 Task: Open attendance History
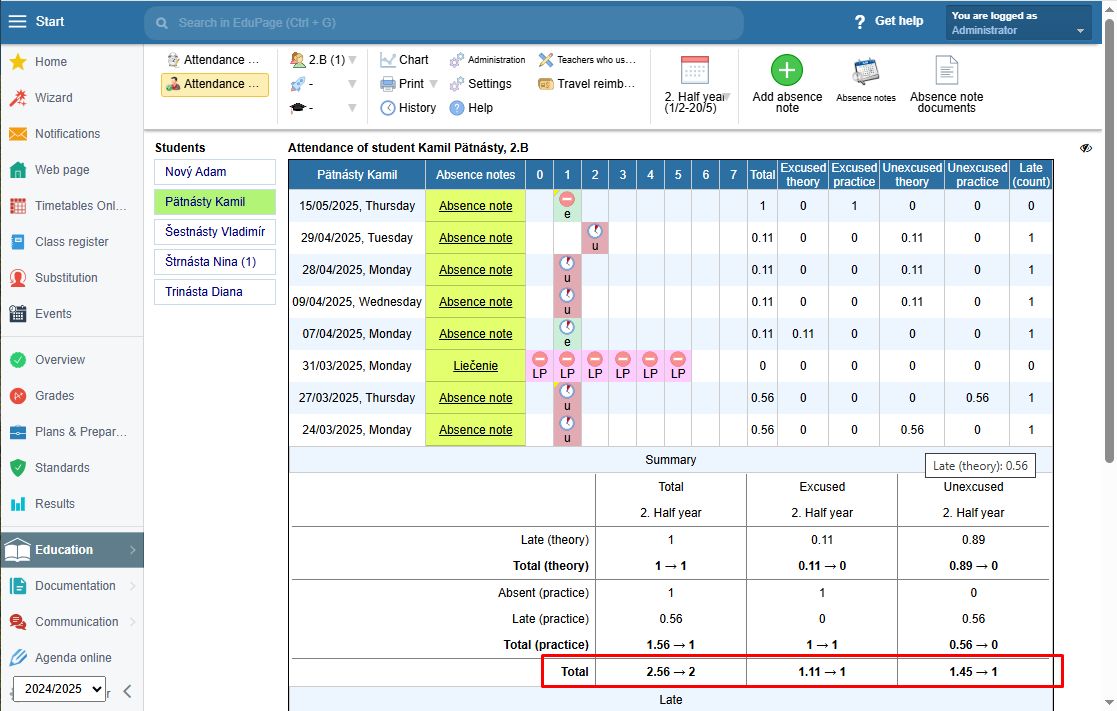tap(408, 108)
